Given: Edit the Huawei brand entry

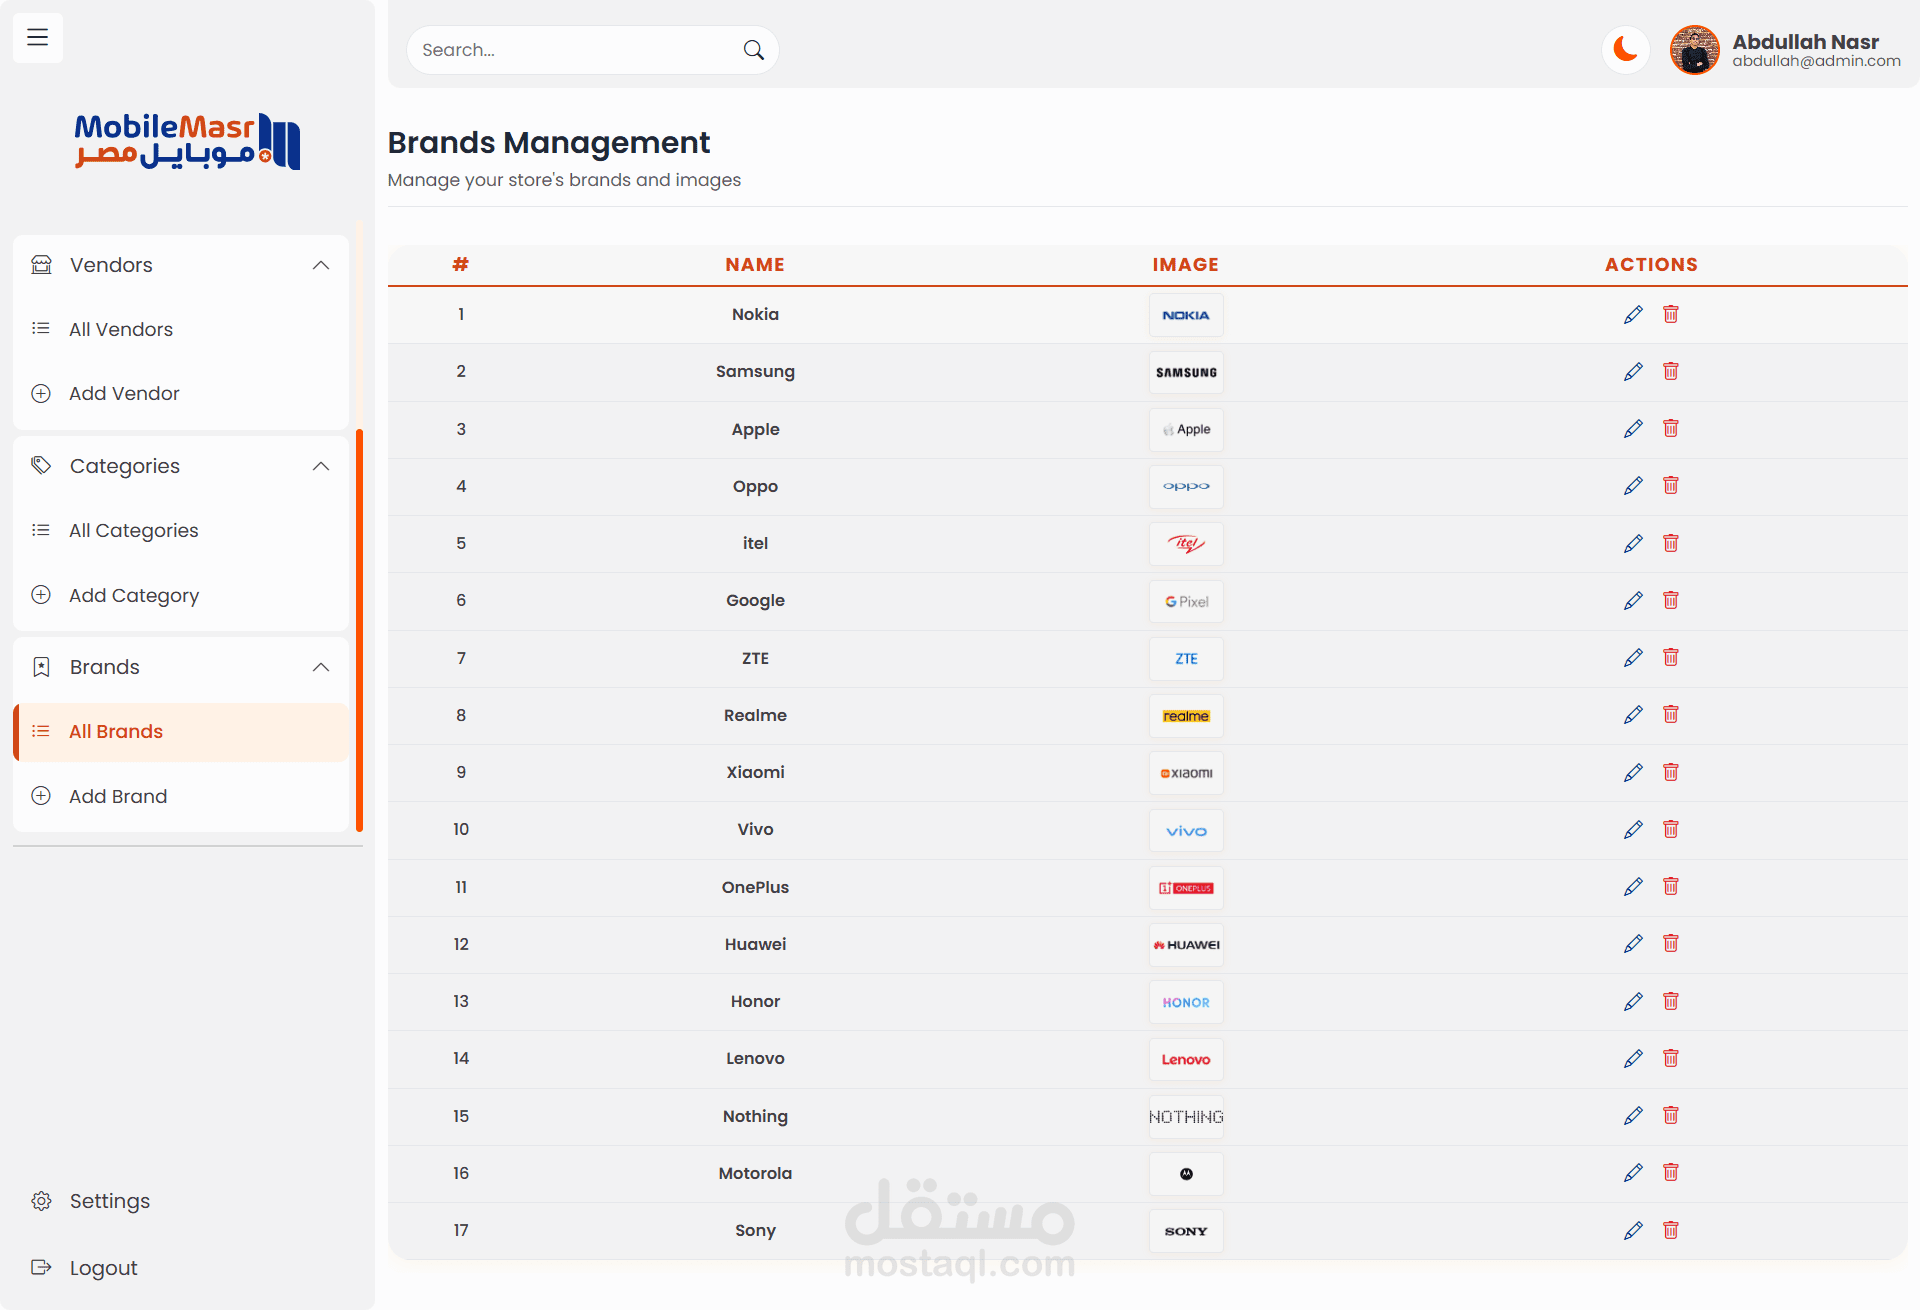Looking at the screenshot, I should pyautogui.click(x=1633, y=944).
